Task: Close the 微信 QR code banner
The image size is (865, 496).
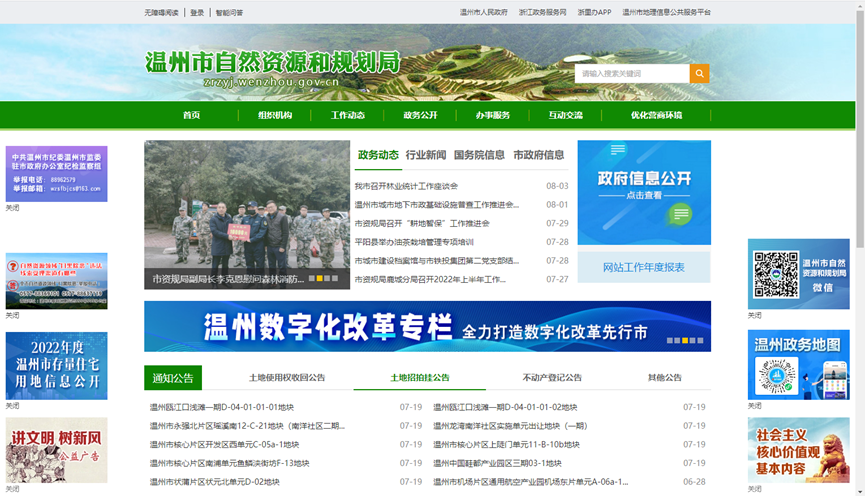Action: click(754, 316)
